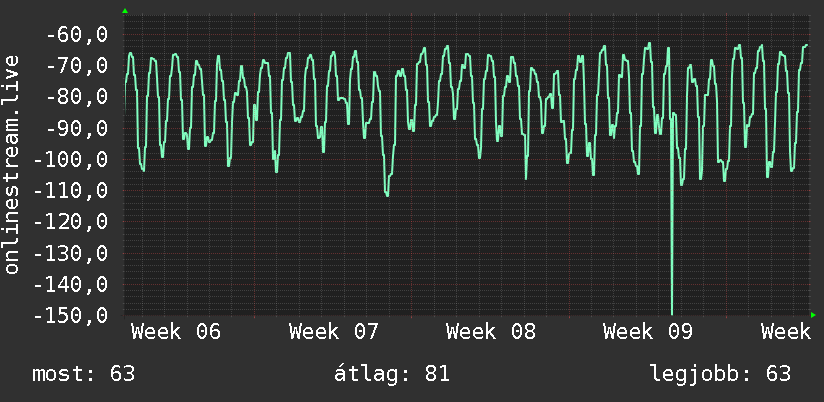Click the Week 09 axis label
824x402 pixels.
(x=648, y=332)
